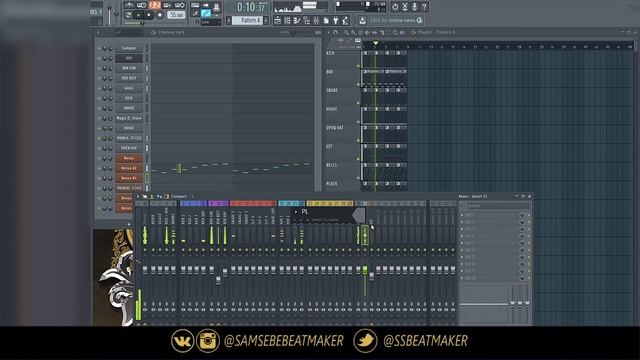Open the mixer Compact layout dropdown

[x=178, y=197]
